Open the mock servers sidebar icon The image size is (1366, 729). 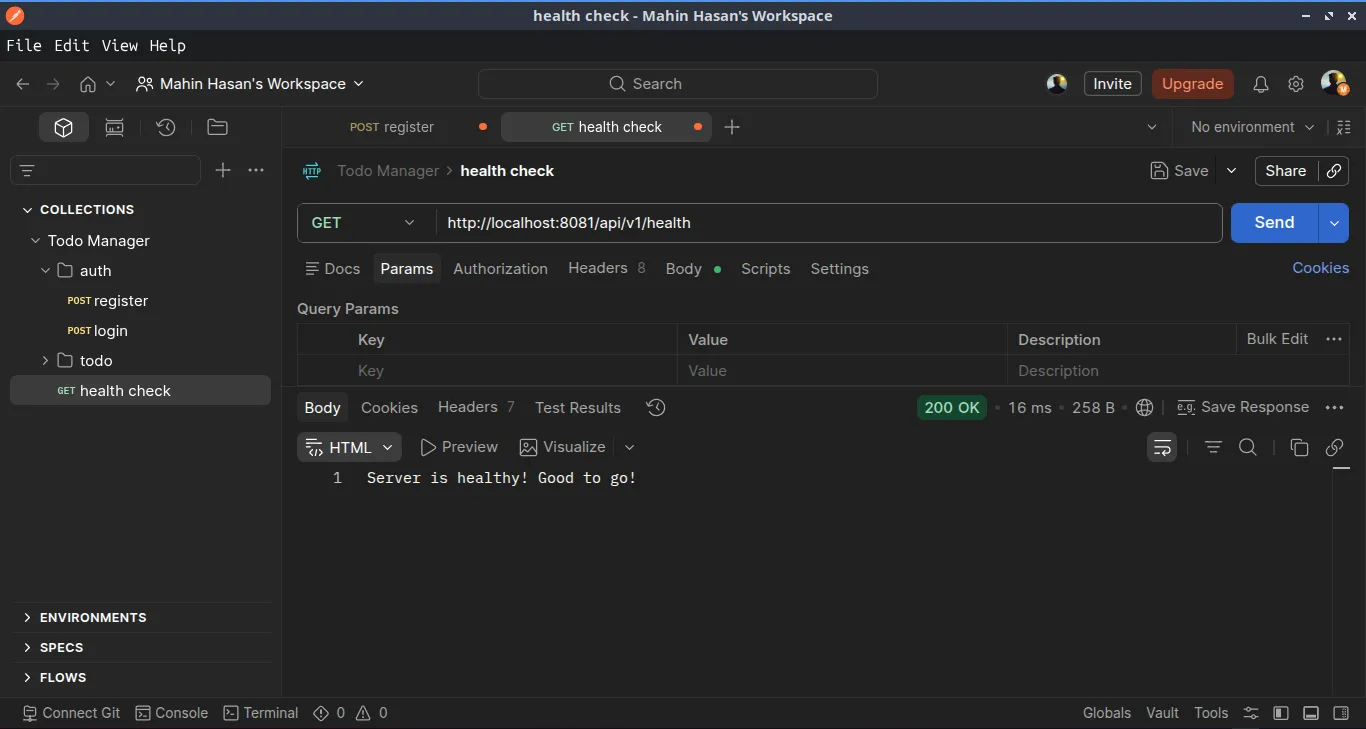click(x=115, y=127)
